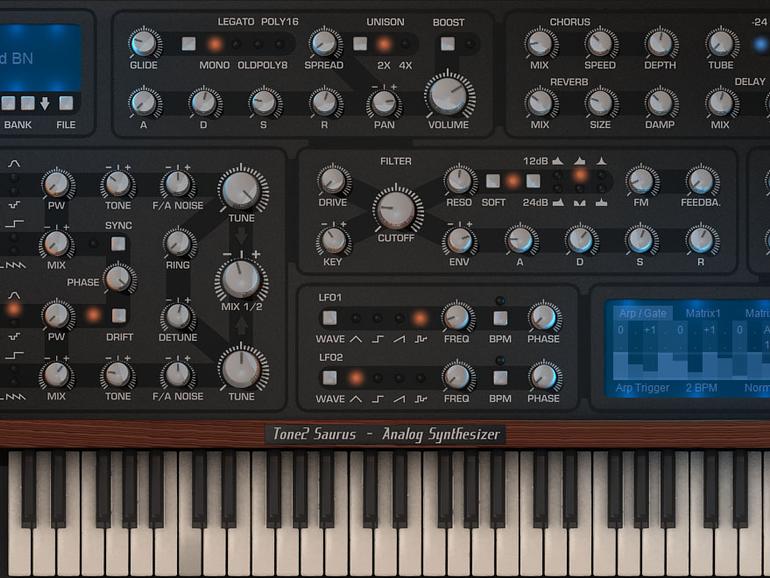Toggle LFO1 BPM sync button
Viewport: 770px width, 578px height.
click(500, 318)
